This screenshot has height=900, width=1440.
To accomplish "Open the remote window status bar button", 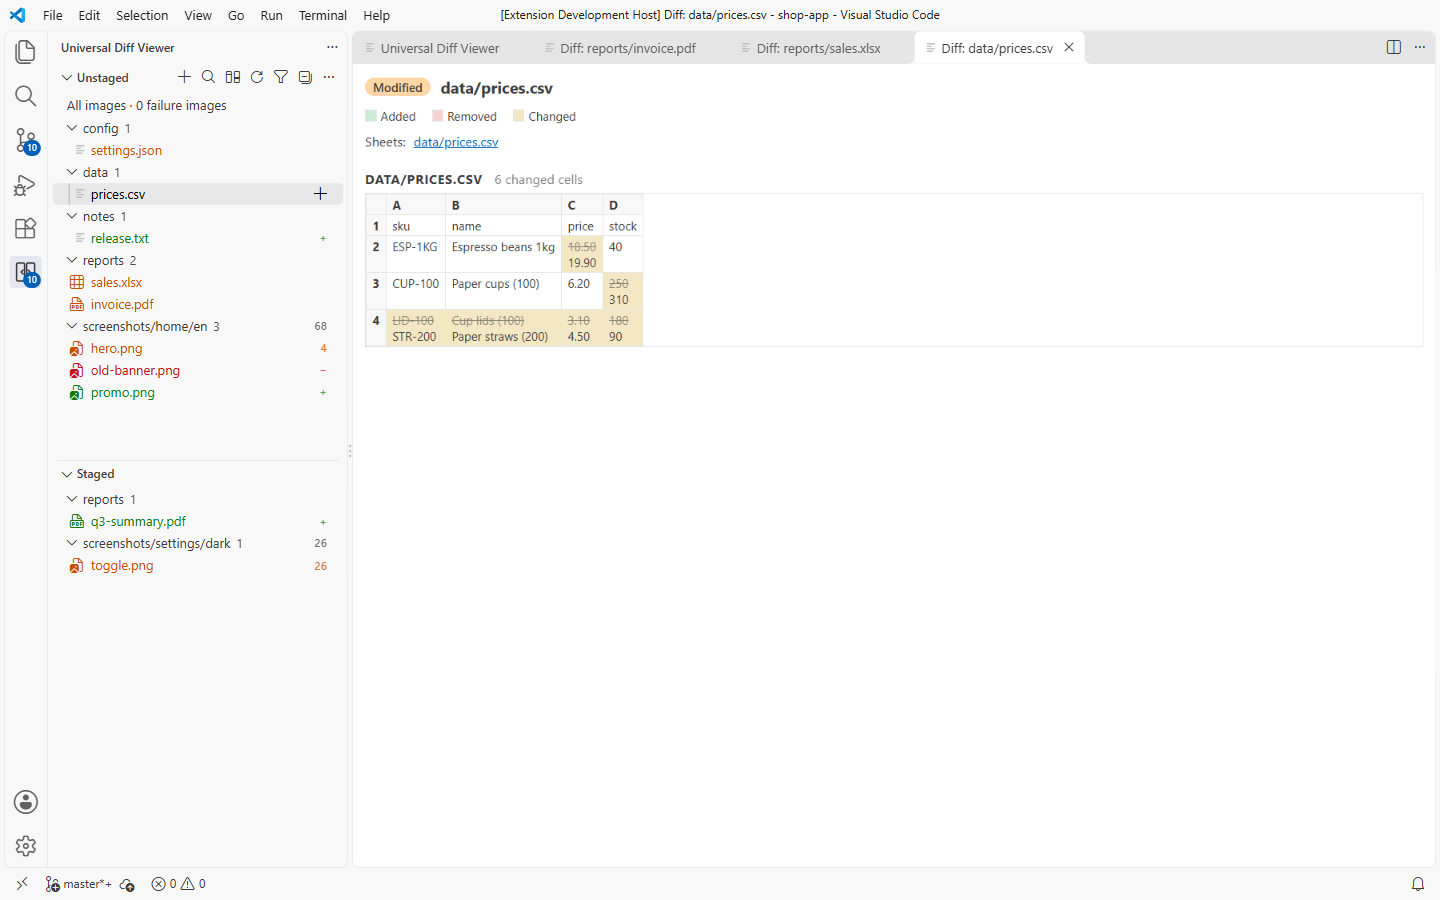I will tap(22, 884).
